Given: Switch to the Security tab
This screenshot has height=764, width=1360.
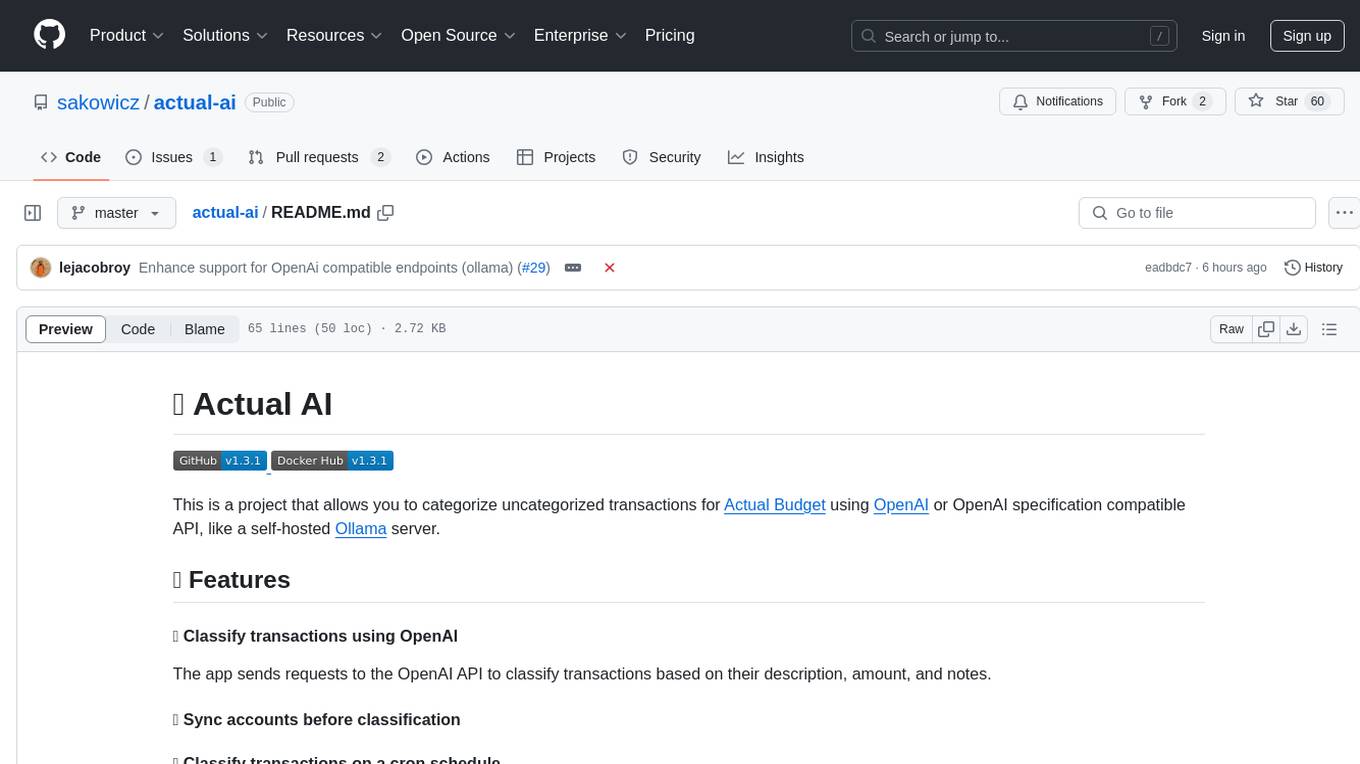Looking at the screenshot, I should tap(662, 157).
